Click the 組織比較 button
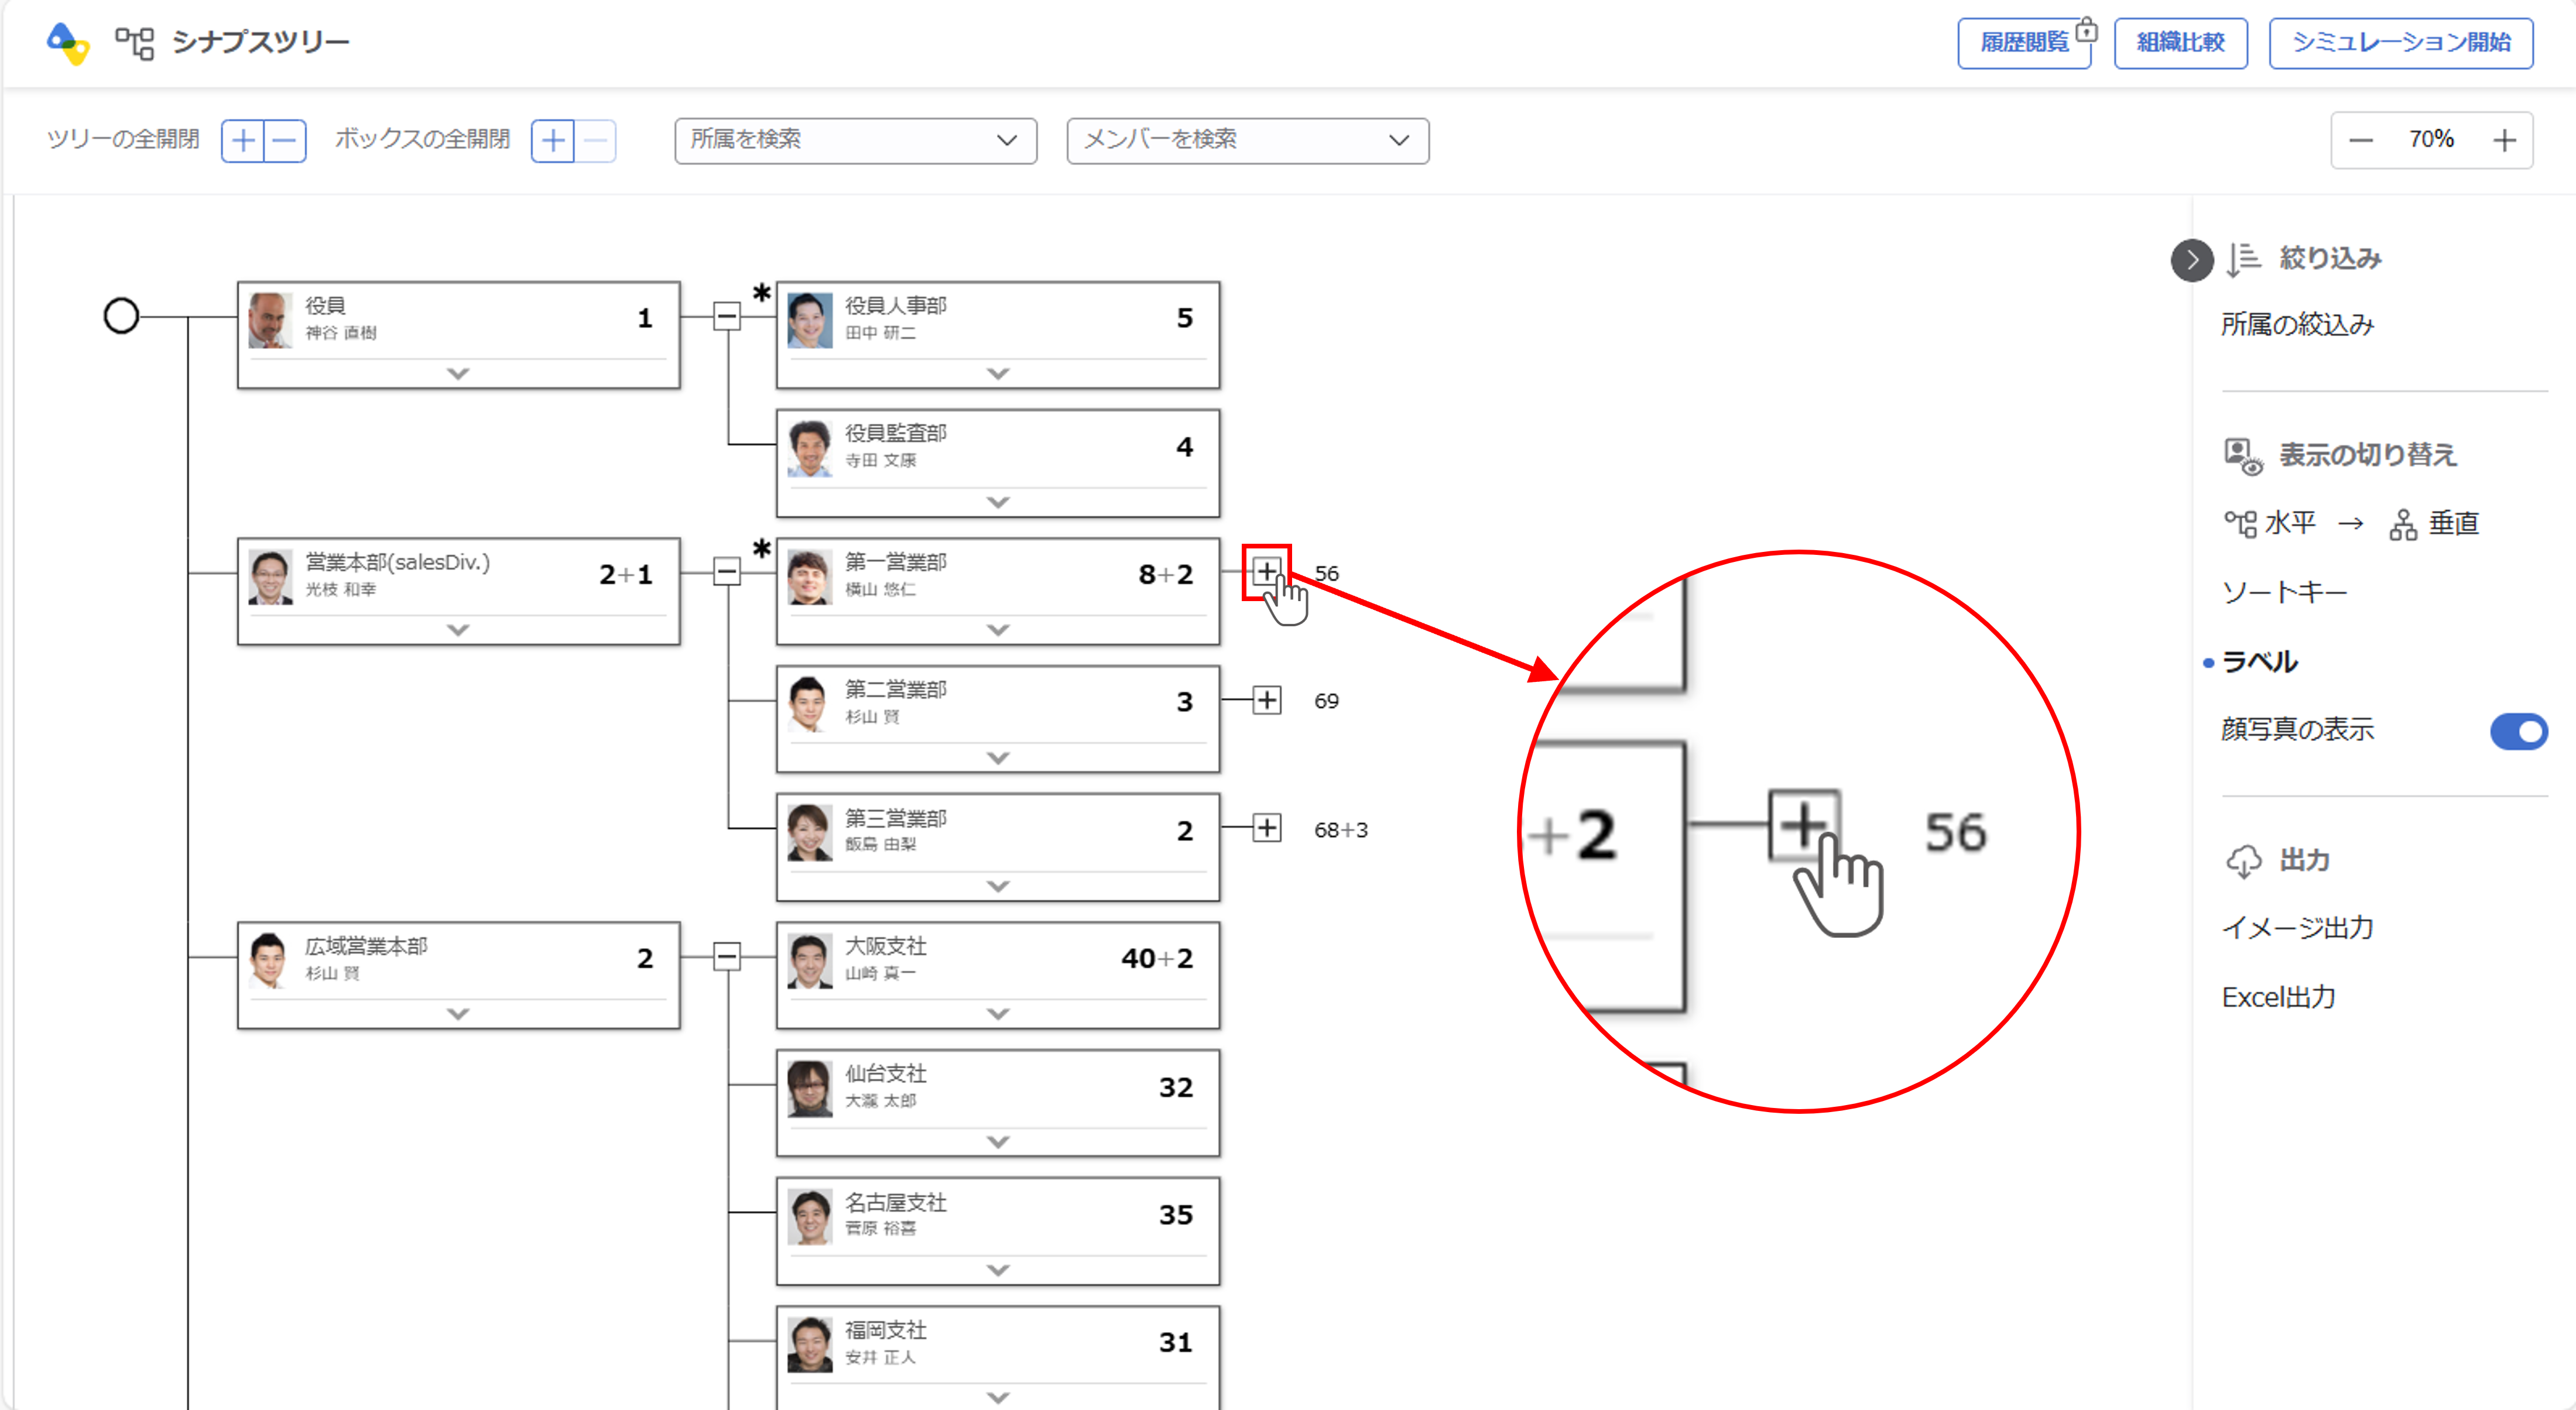 pyautogui.click(x=2180, y=42)
